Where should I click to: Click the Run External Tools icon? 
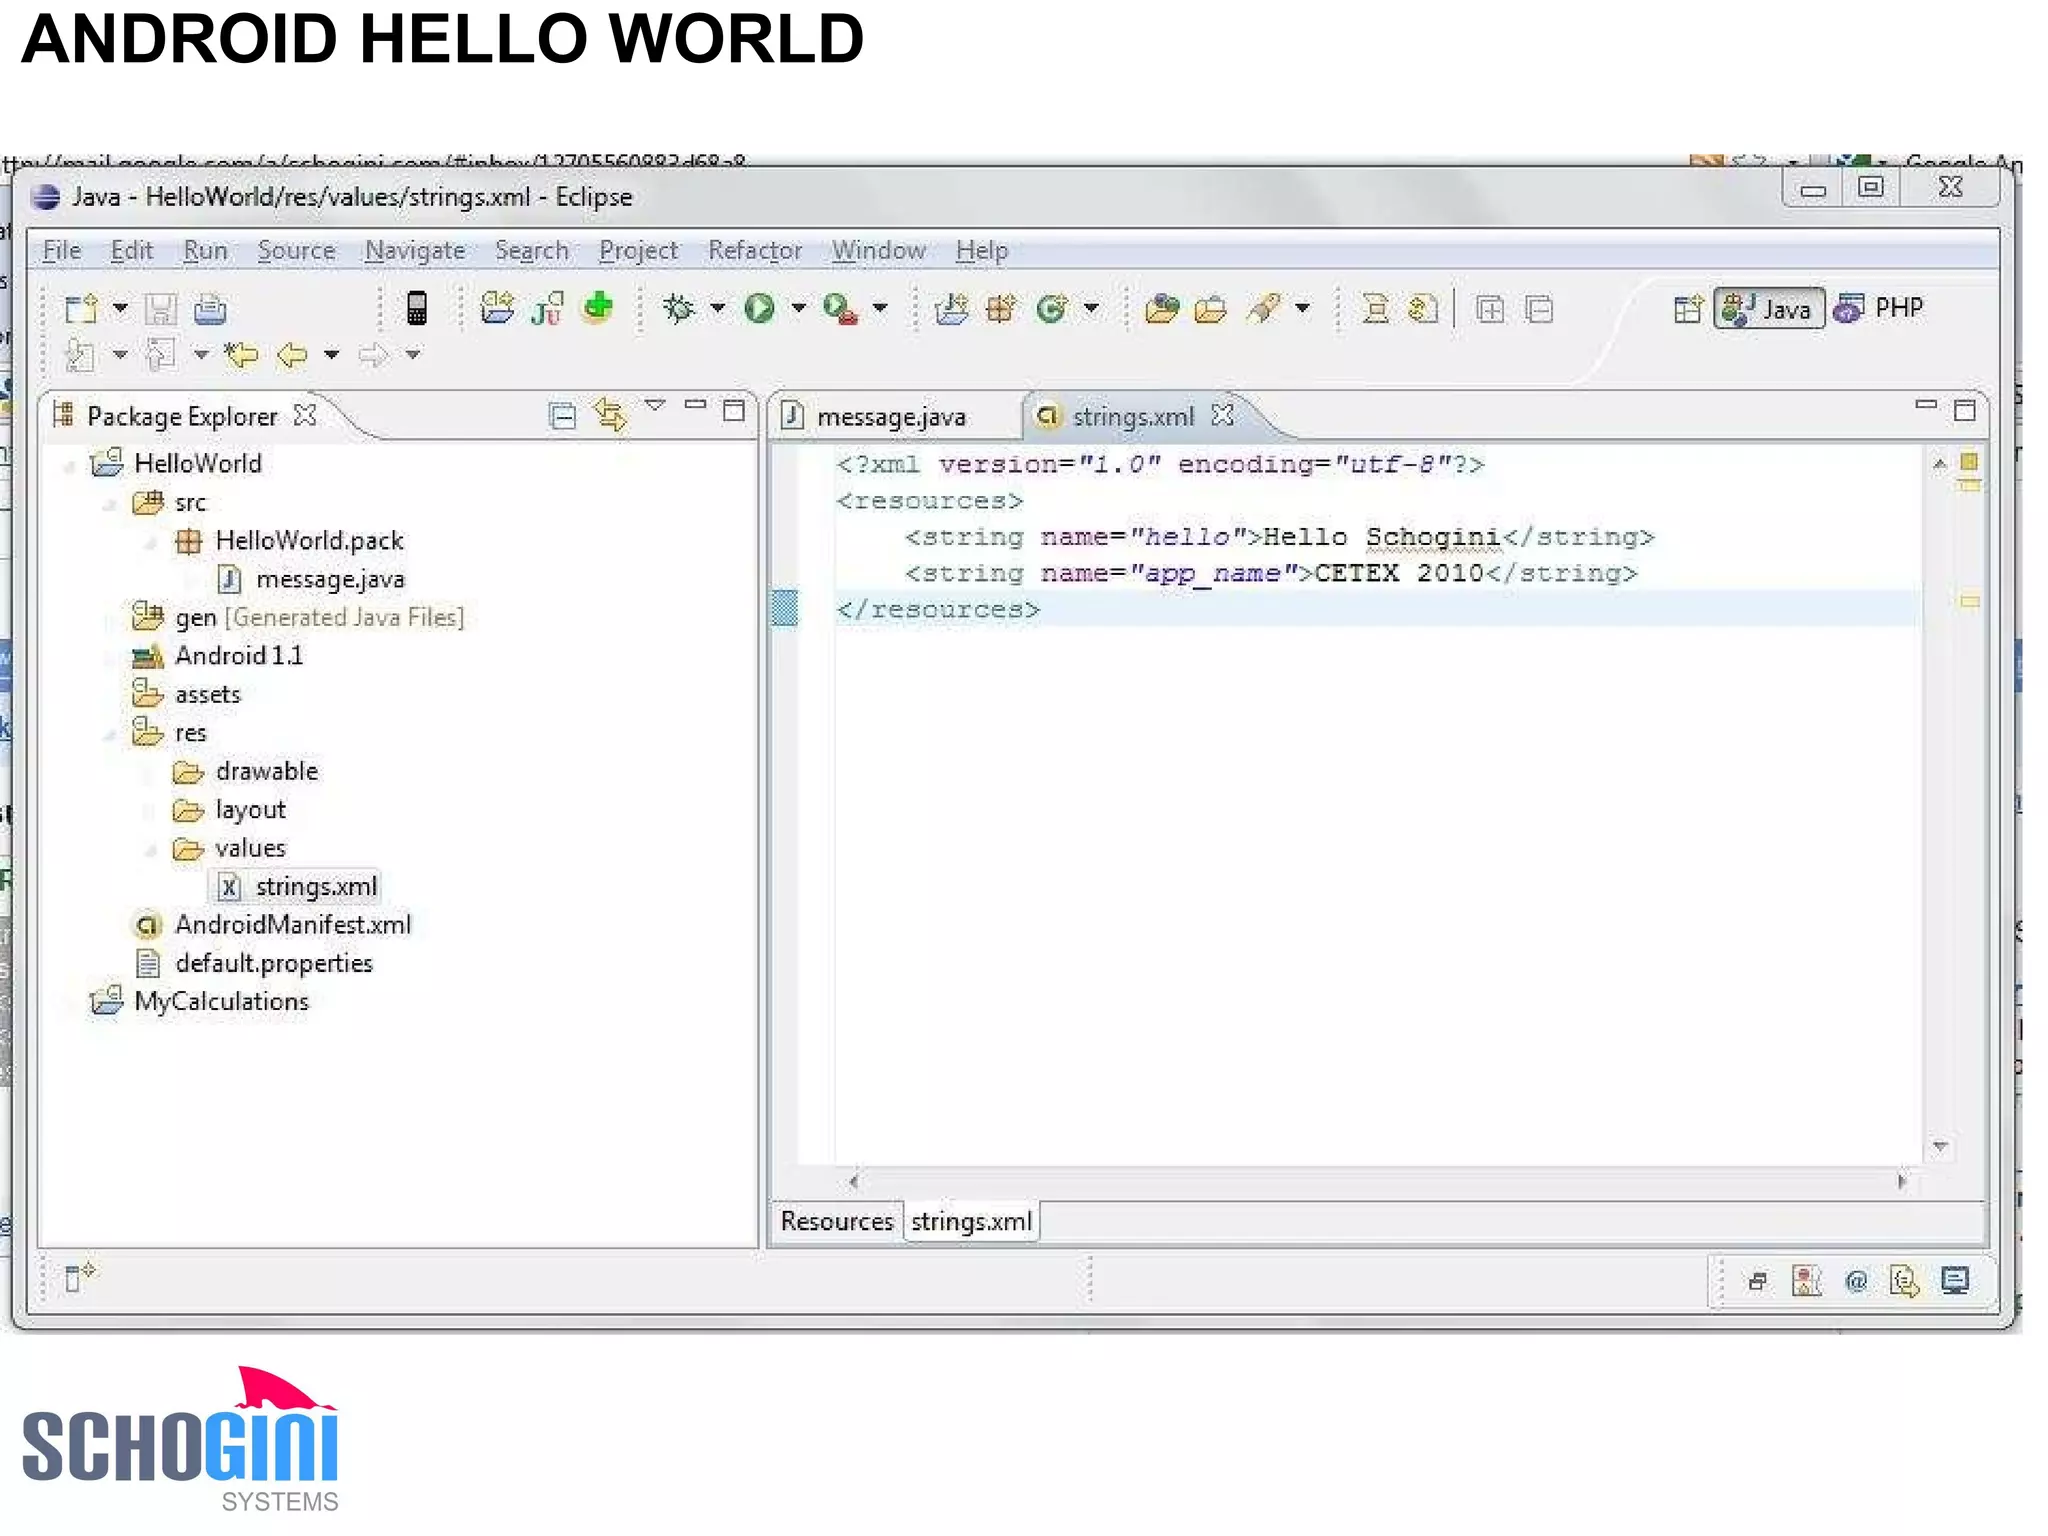click(840, 309)
